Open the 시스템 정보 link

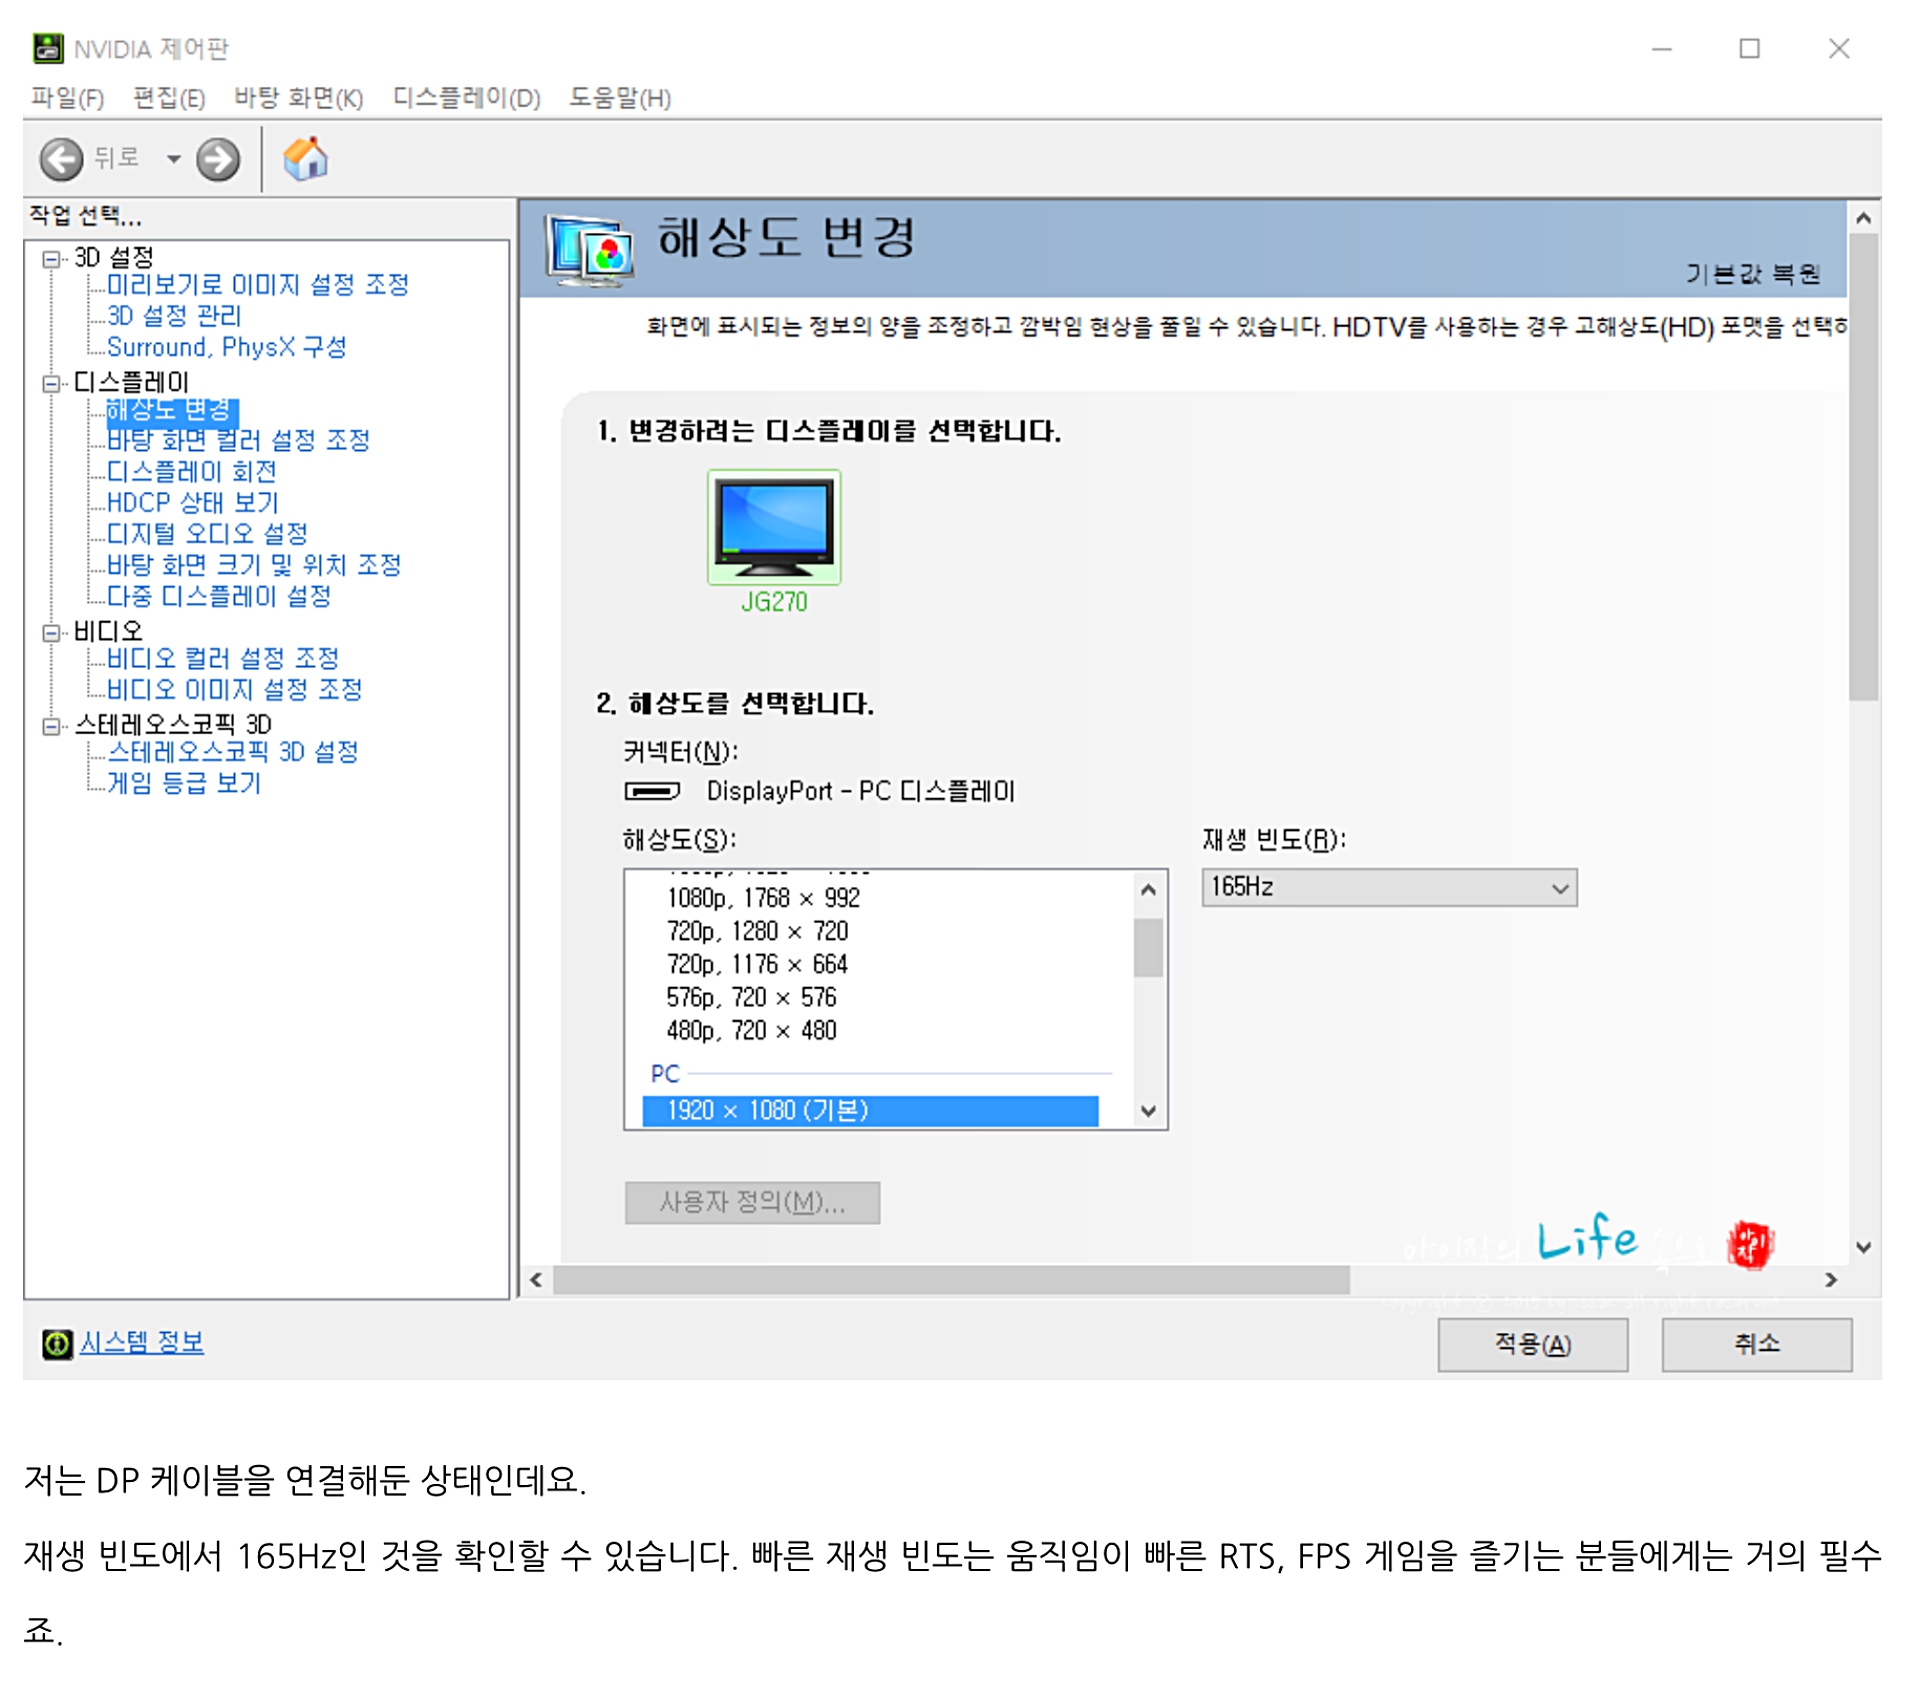(x=142, y=1344)
